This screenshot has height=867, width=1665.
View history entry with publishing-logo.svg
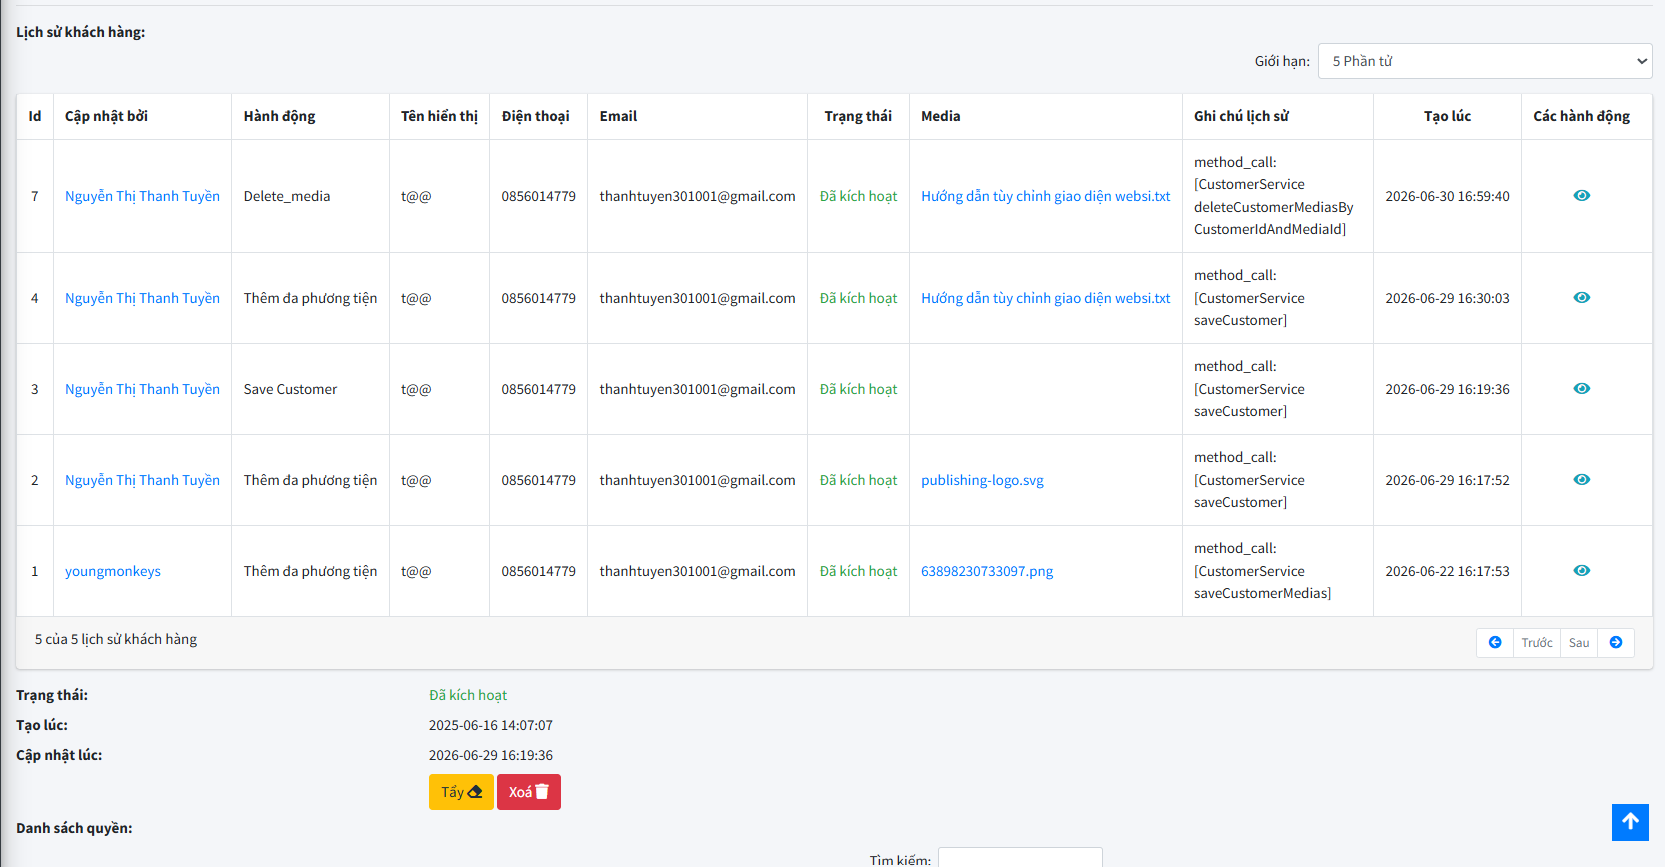click(x=1581, y=480)
